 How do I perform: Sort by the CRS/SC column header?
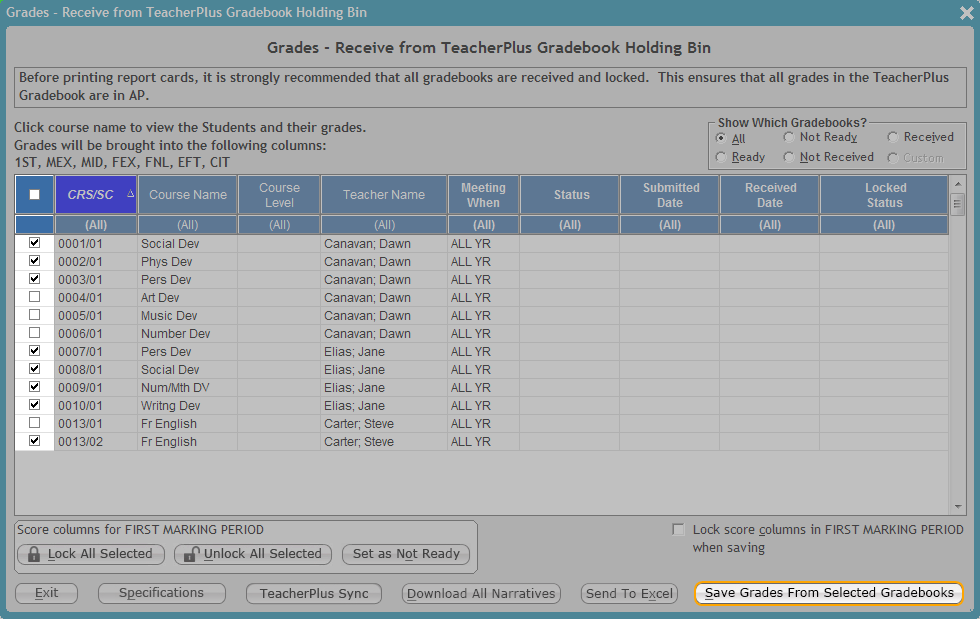[x=96, y=194]
